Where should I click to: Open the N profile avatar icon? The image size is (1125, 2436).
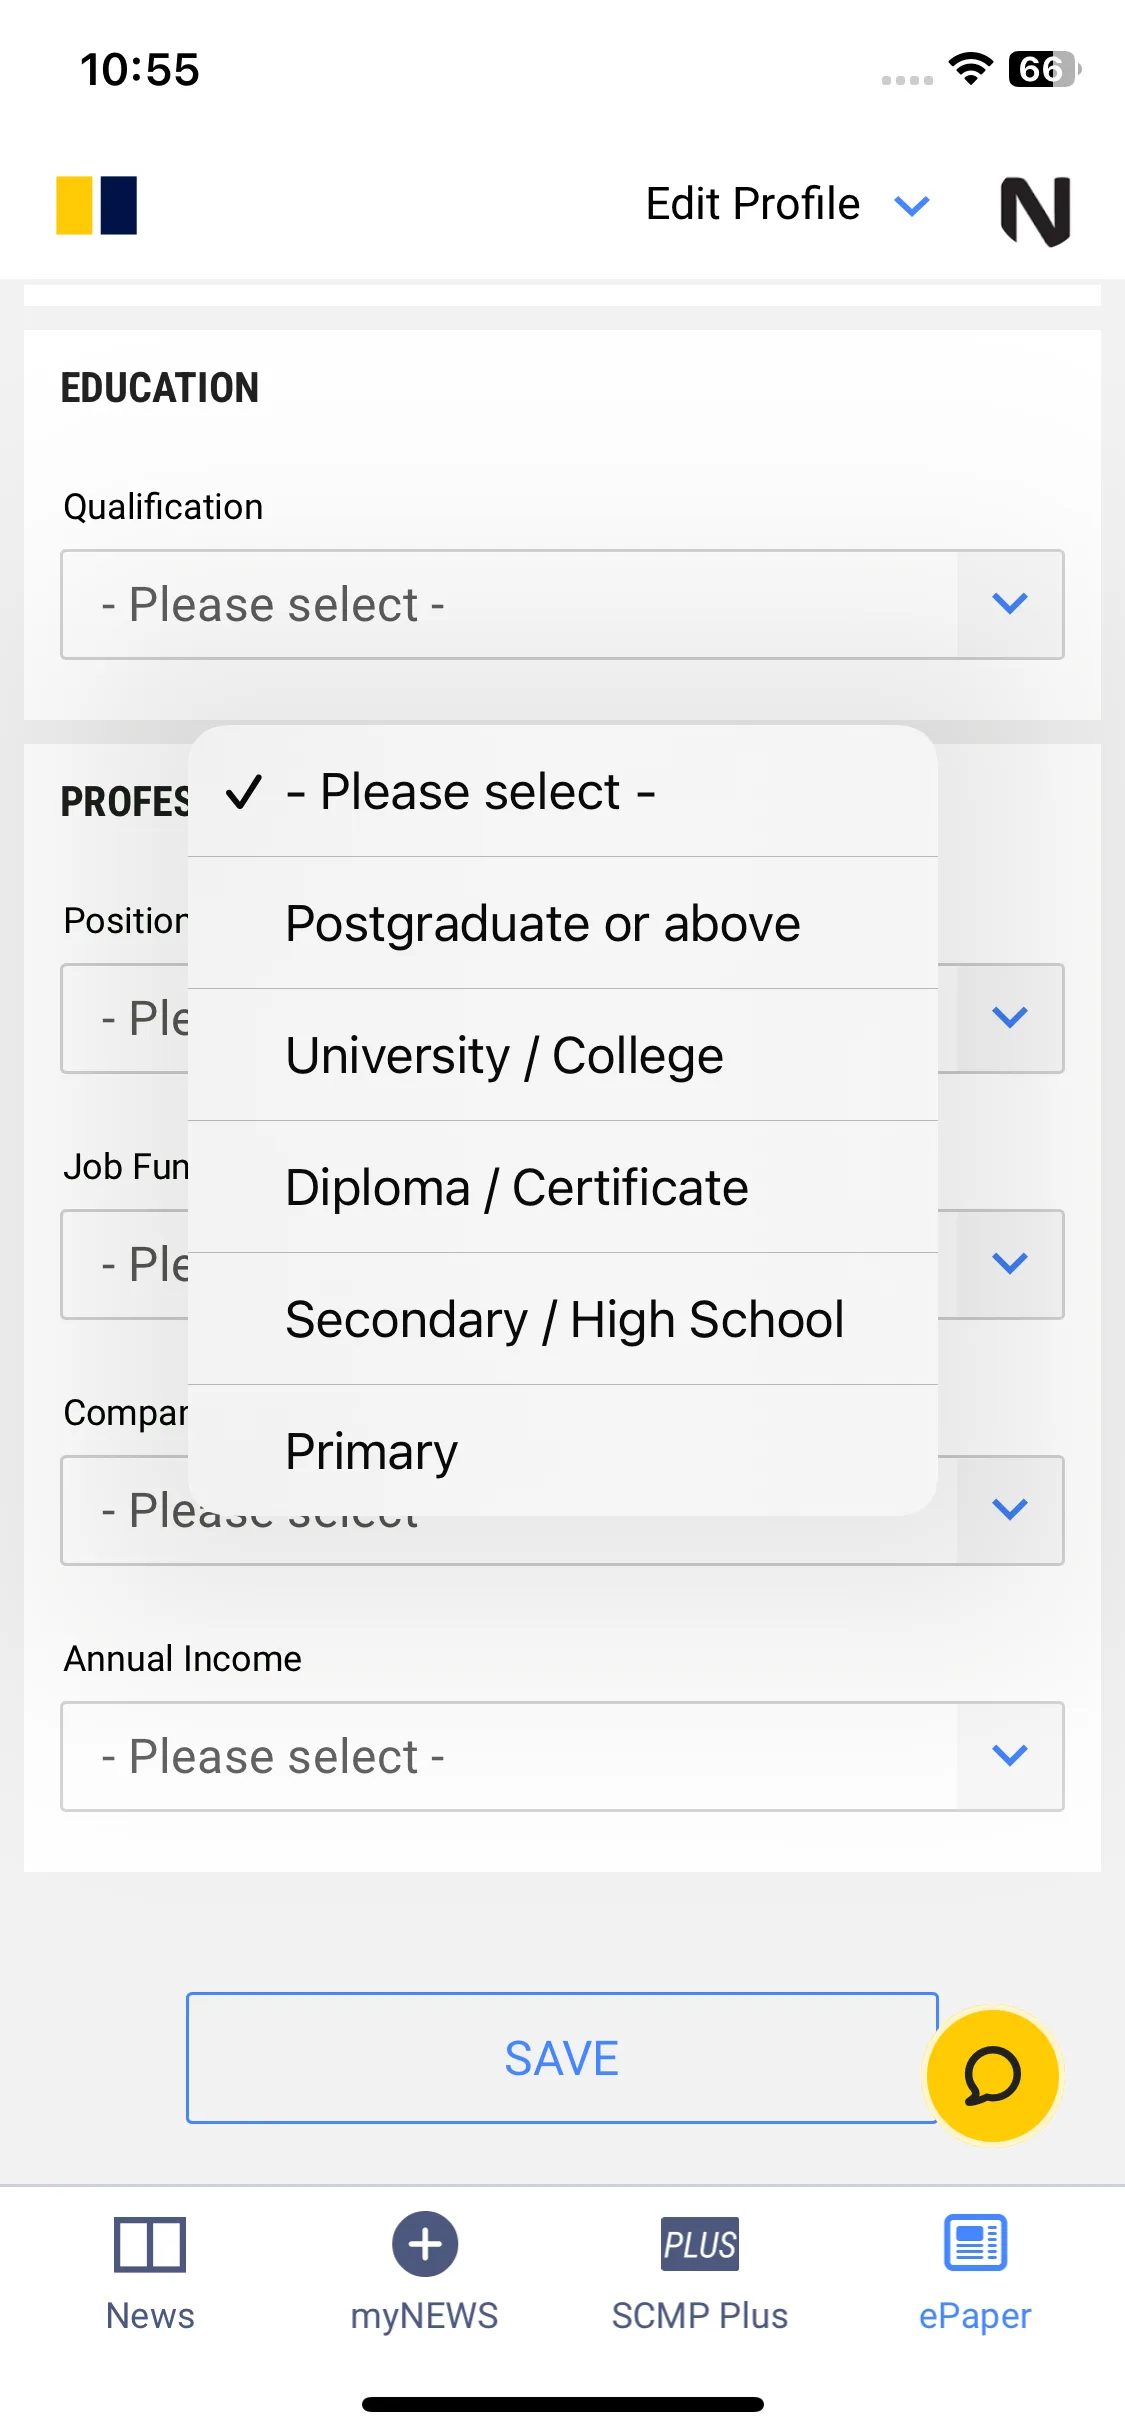click(x=1036, y=210)
